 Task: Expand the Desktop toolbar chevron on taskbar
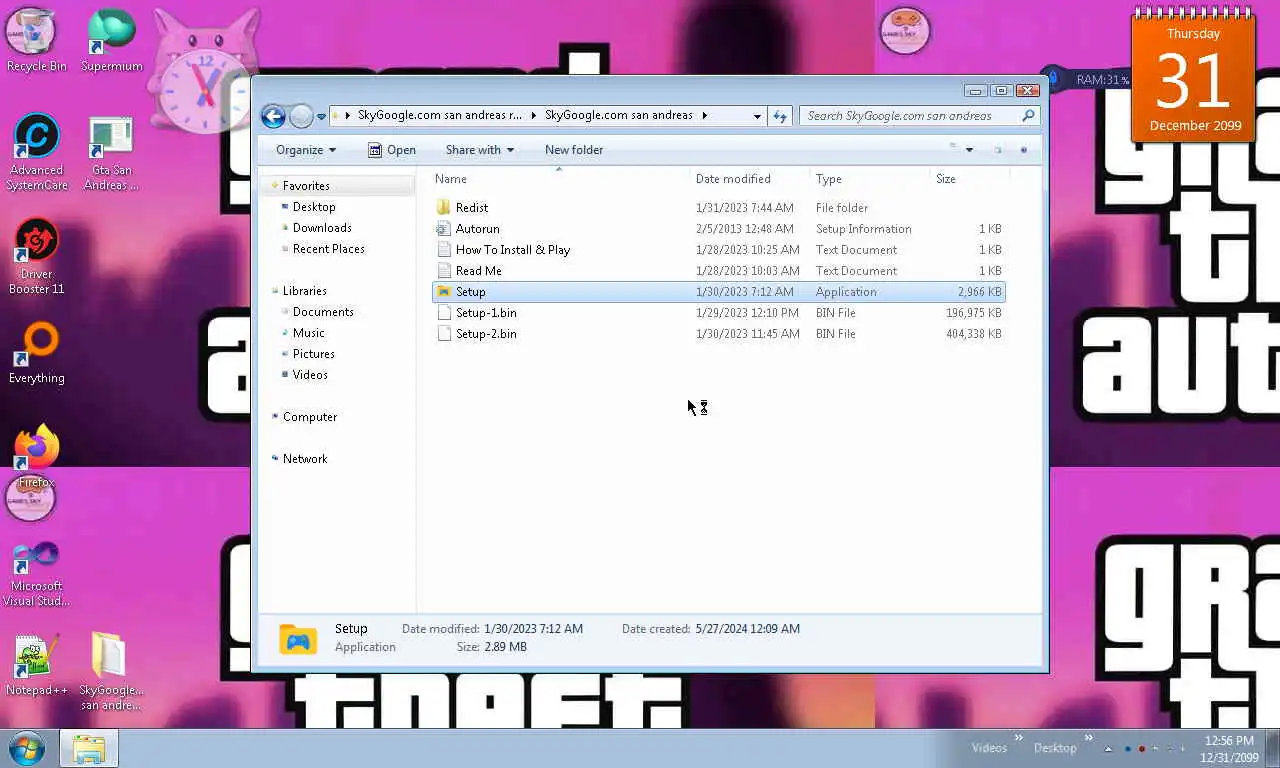point(1088,739)
